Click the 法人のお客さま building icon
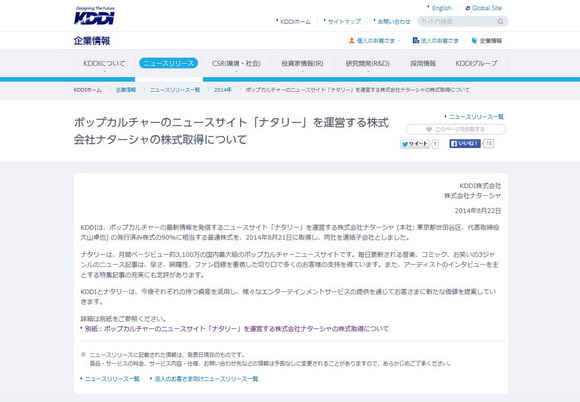 (x=416, y=40)
